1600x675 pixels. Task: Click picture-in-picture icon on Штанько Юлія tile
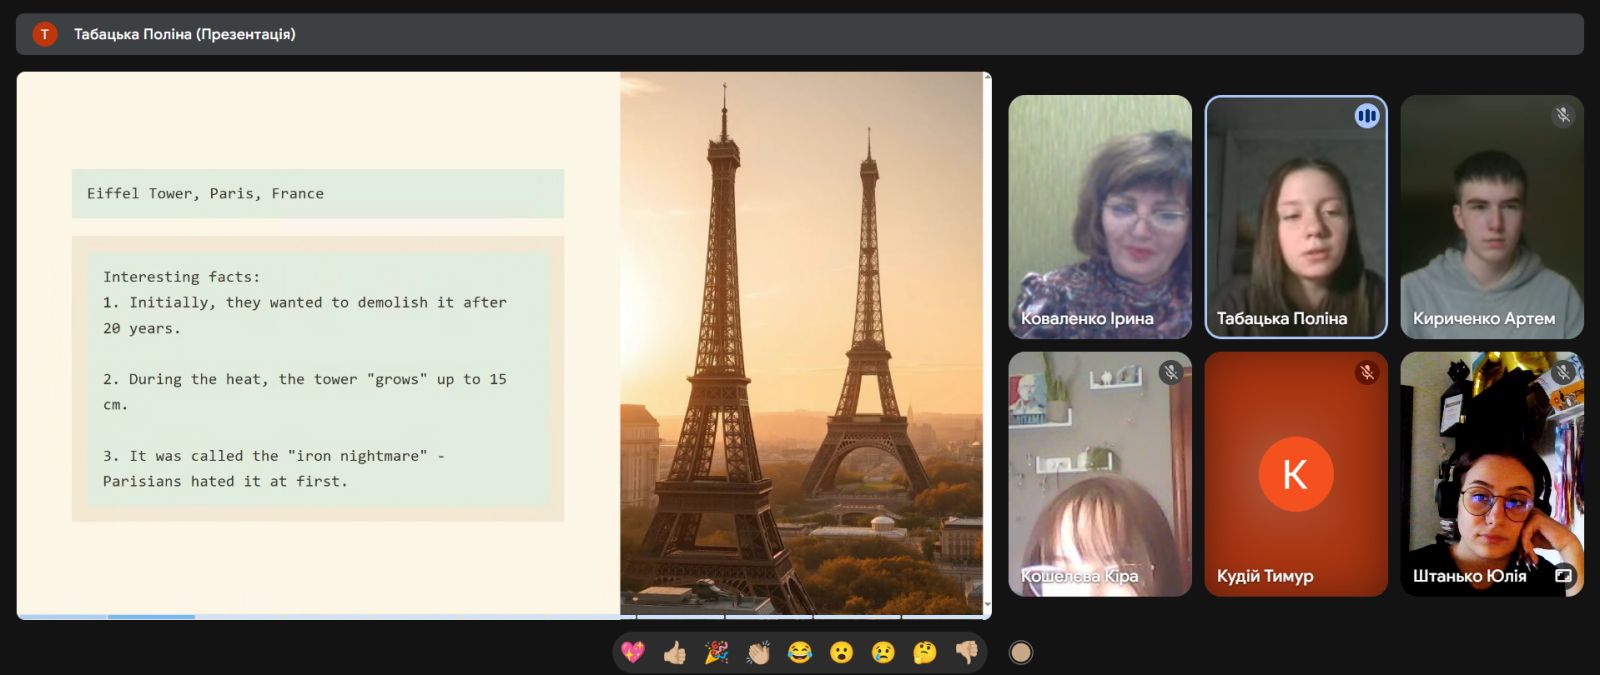[1563, 575]
